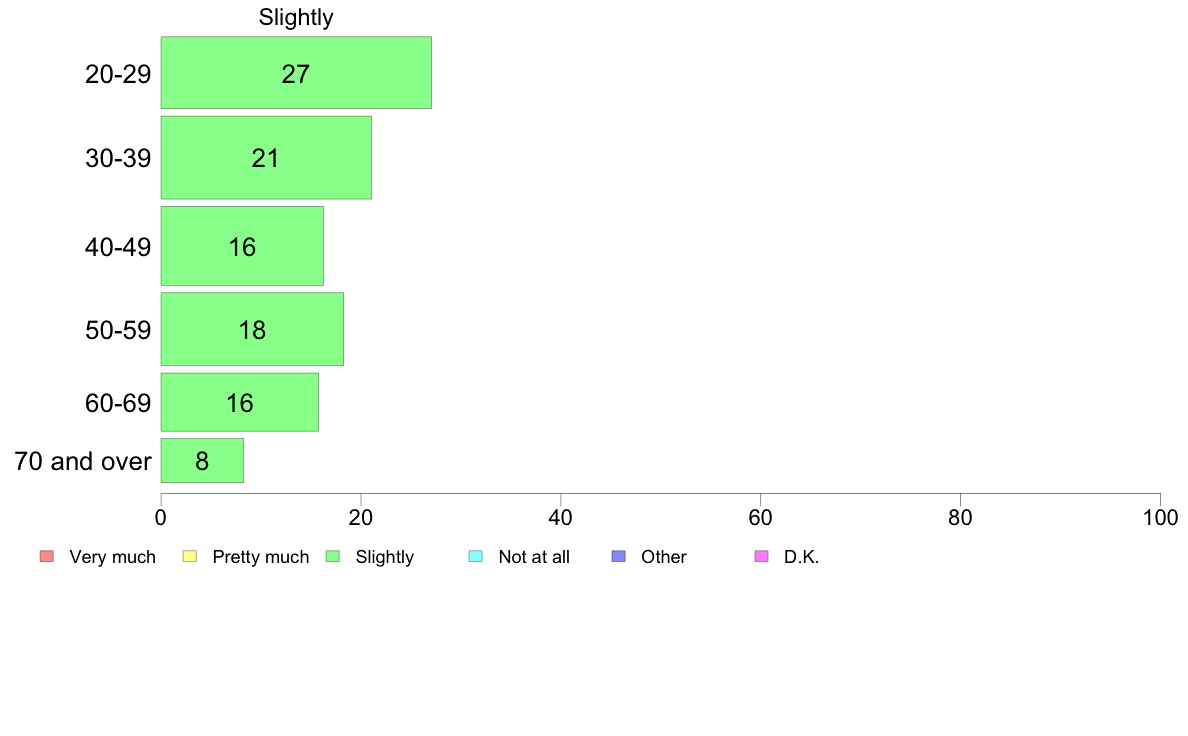
Task: Click the 100 tick on the x-axis
Action: 1160,518
